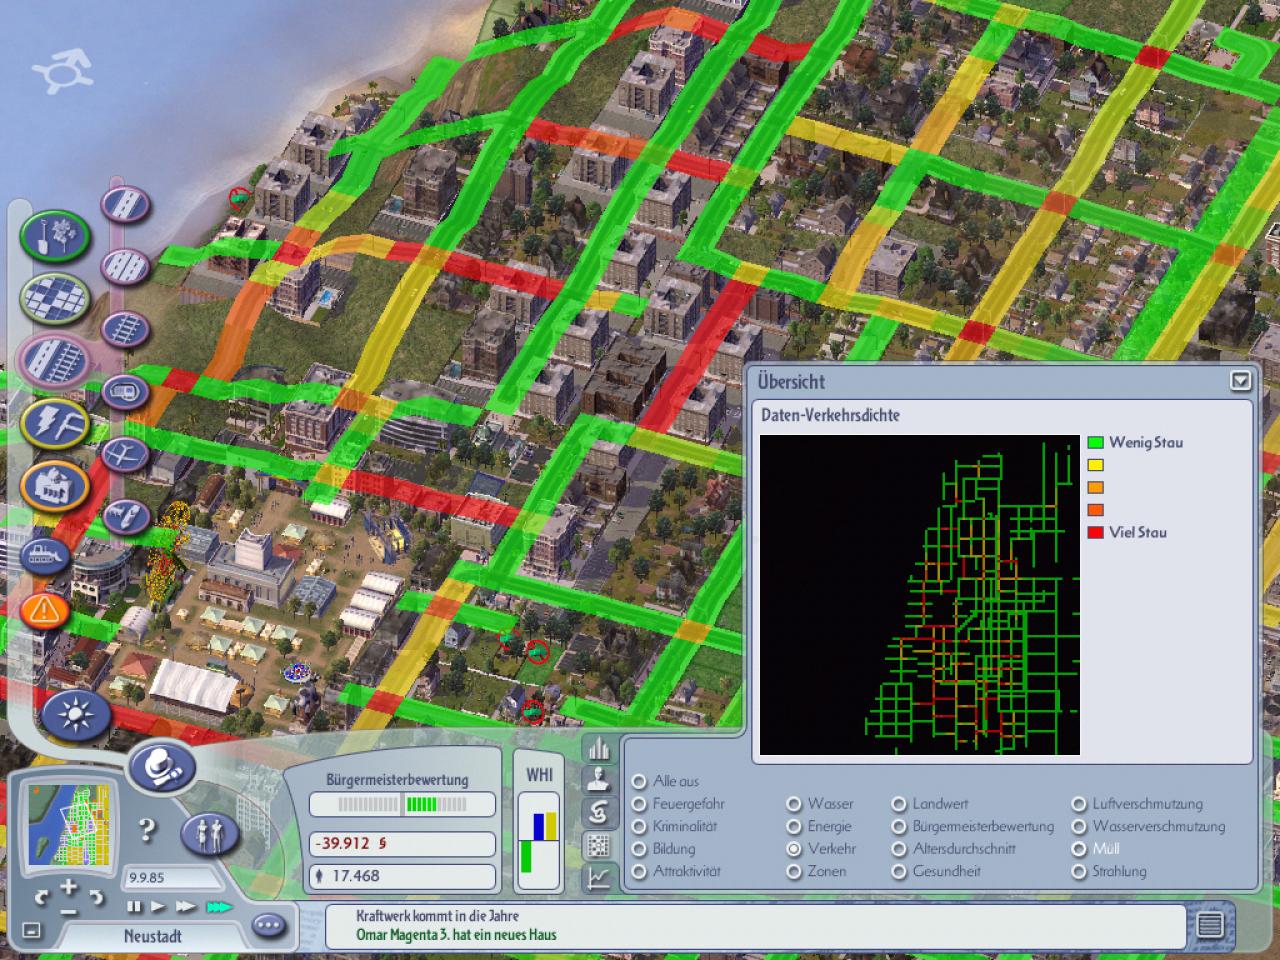Open the landscaping tools with shovel and tree

coord(55,236)
